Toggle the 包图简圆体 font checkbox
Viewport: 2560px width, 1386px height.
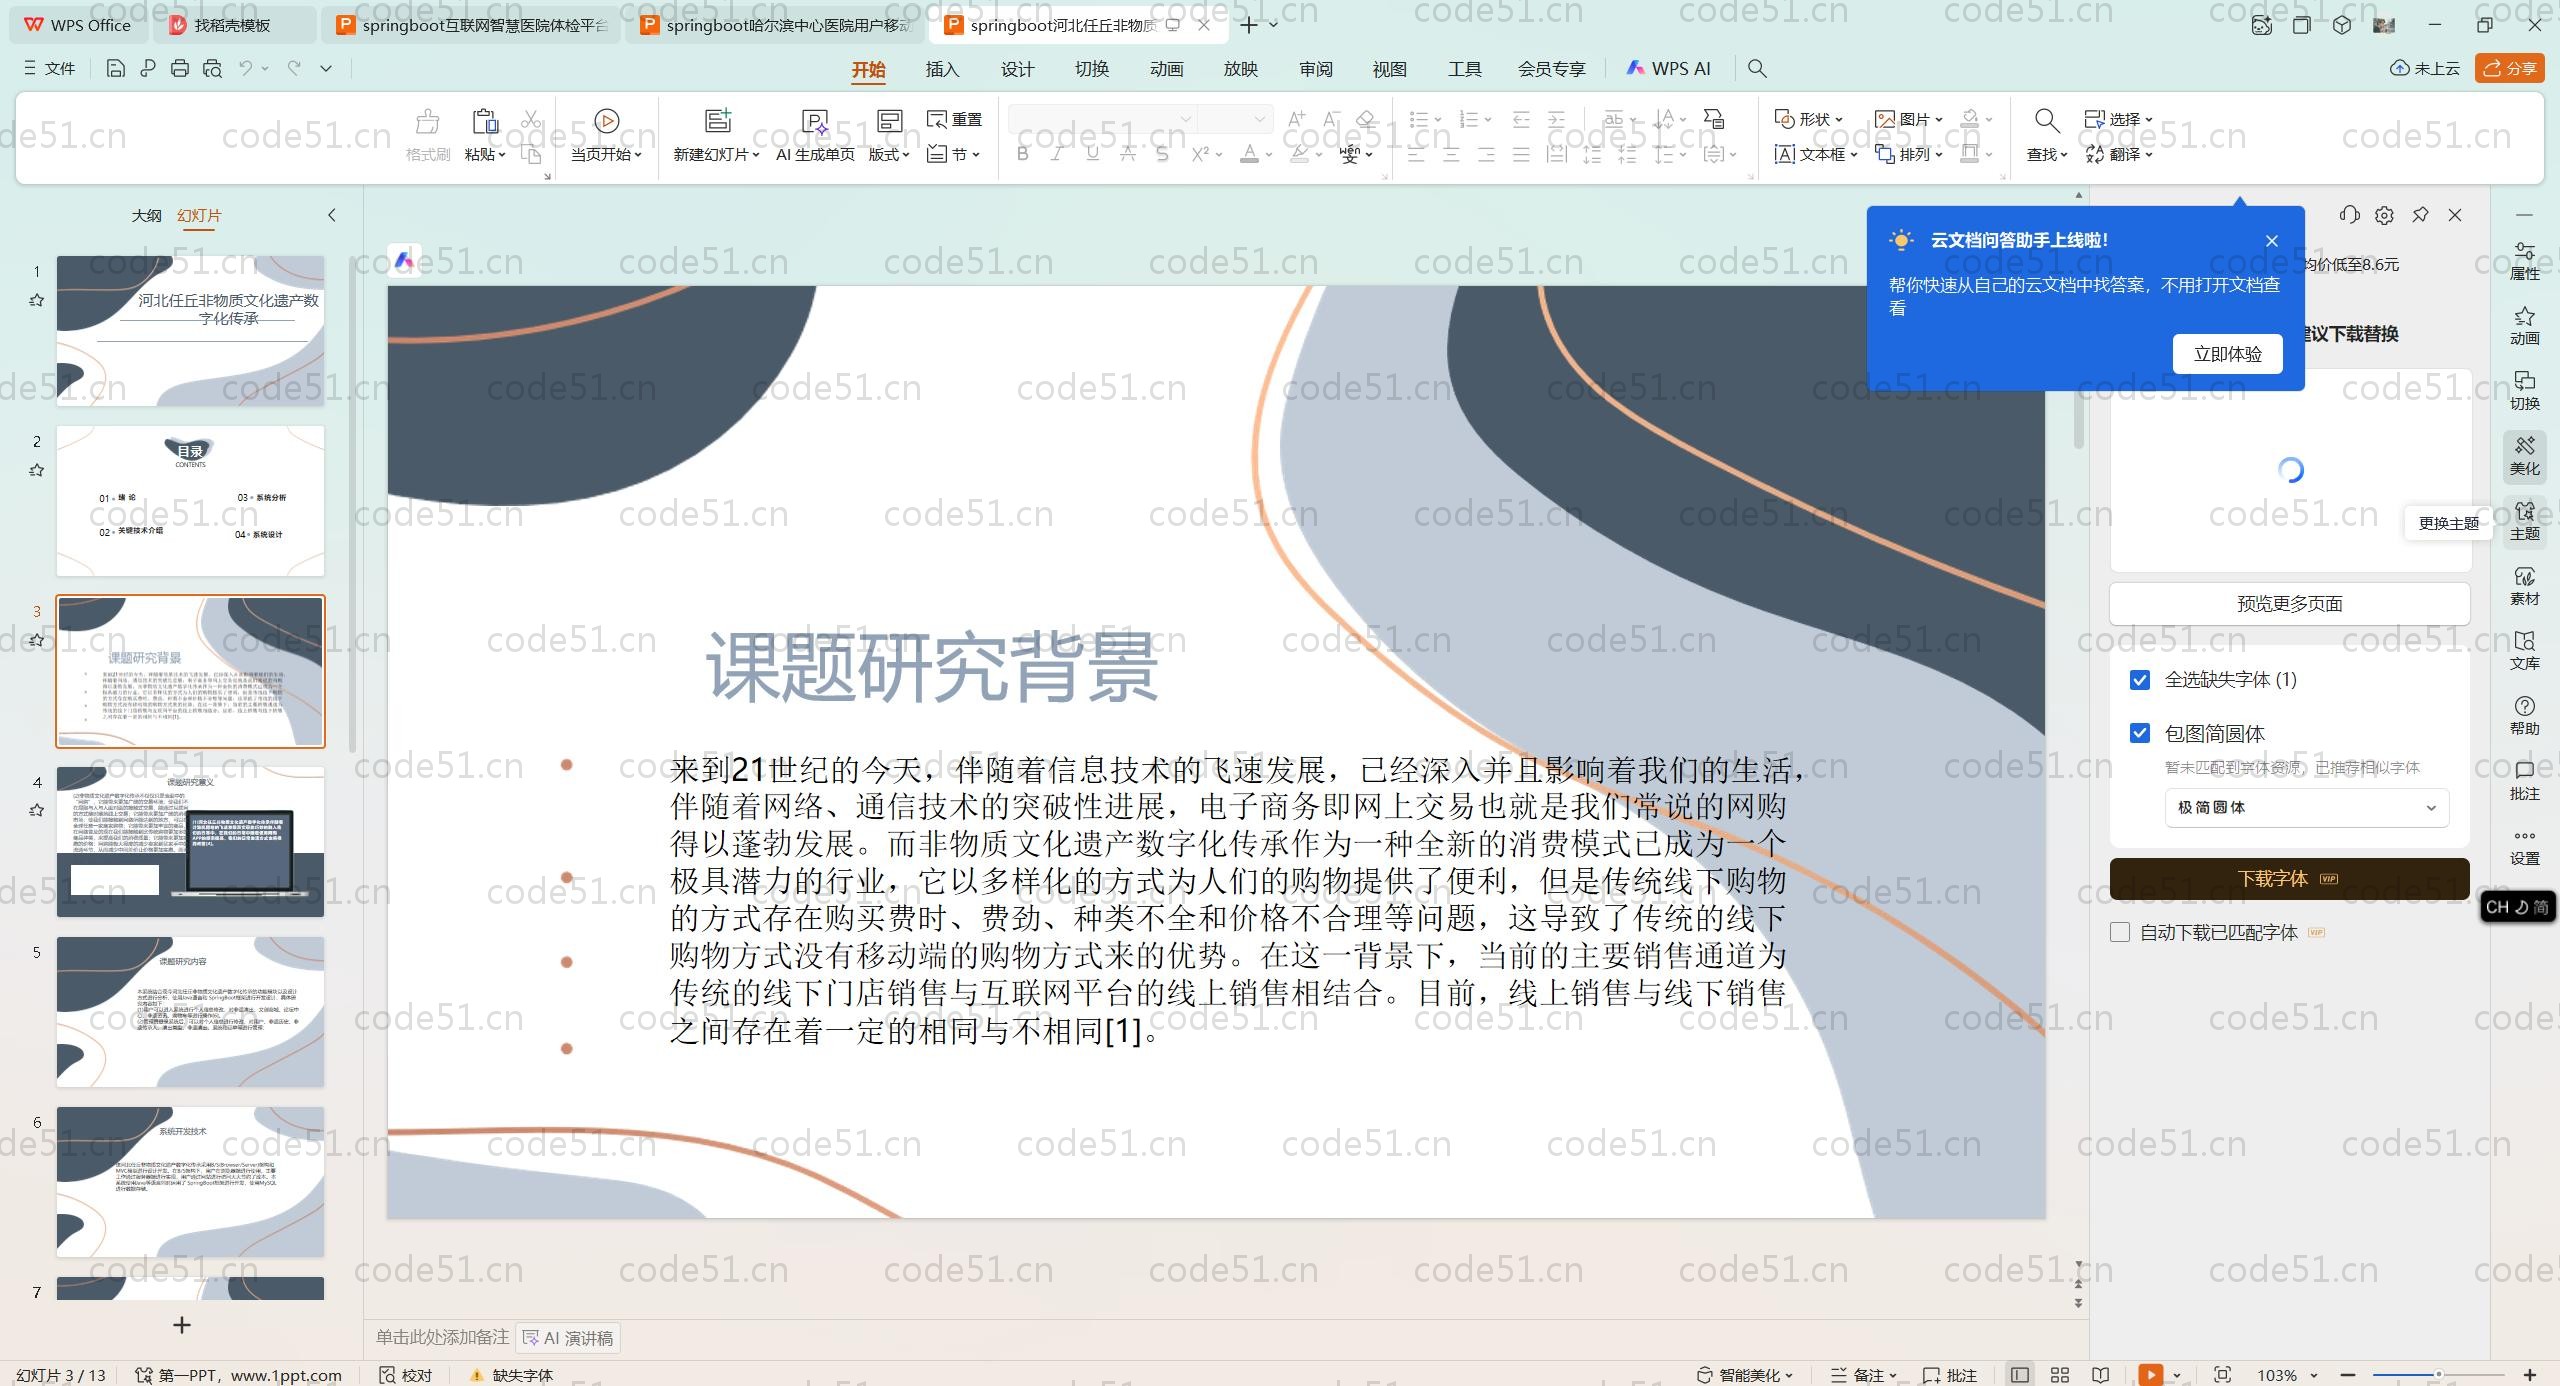[x=2140, y=733]
